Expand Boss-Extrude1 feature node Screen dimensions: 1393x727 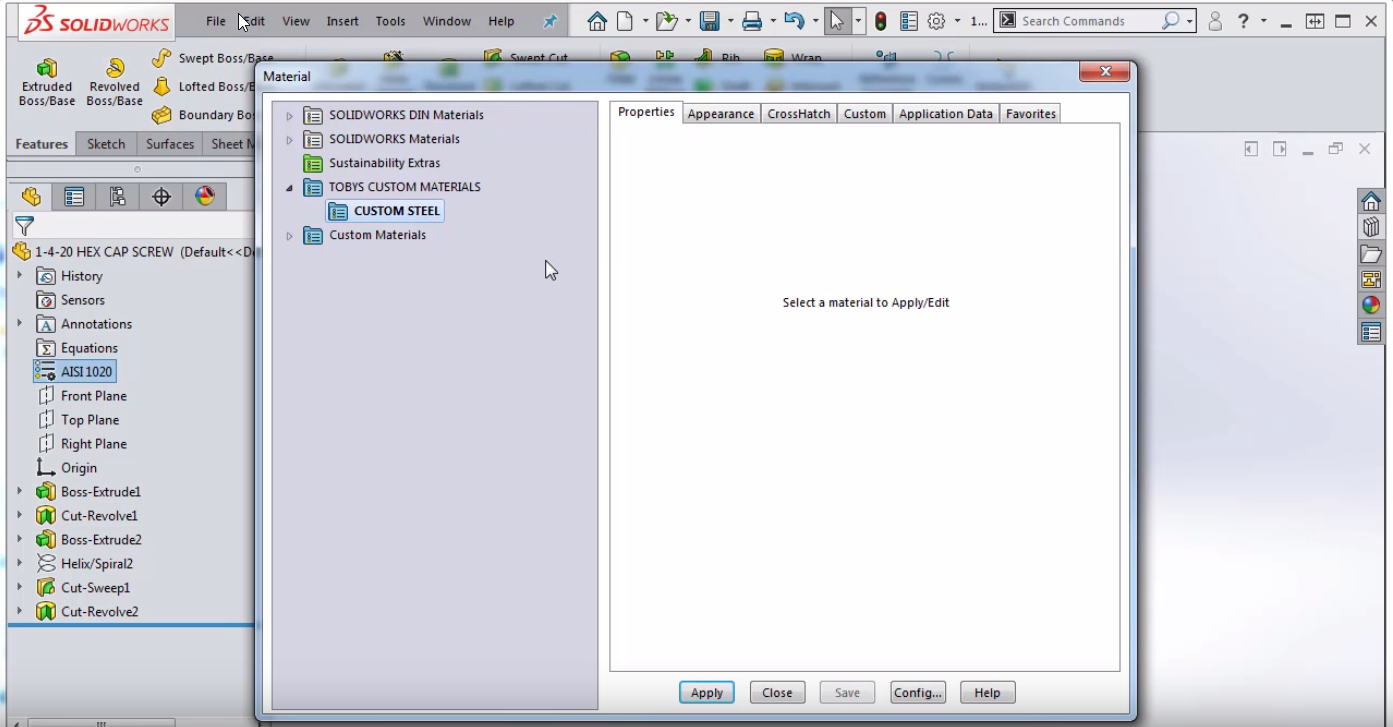pyautogui.click(x=19, y=491)
